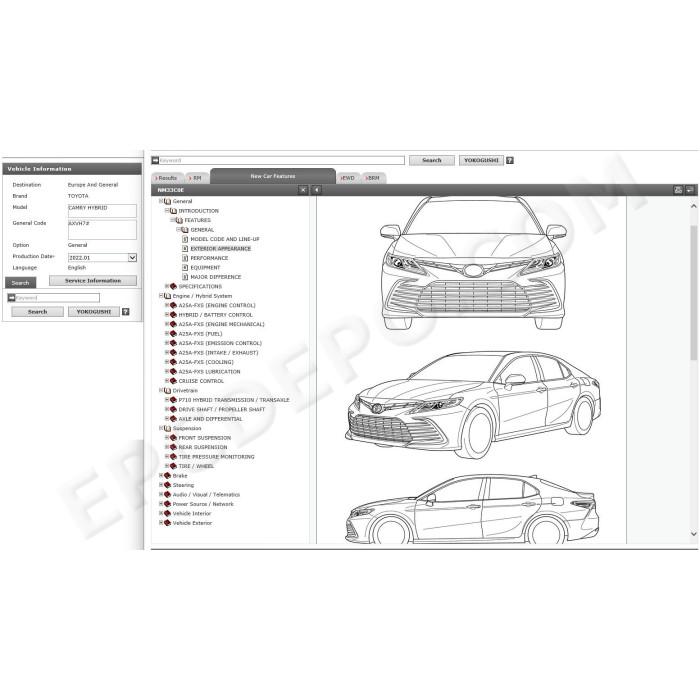Expand the Vehicle Interior node
Screen dimensions: 700x700
(x=161, y=513)
